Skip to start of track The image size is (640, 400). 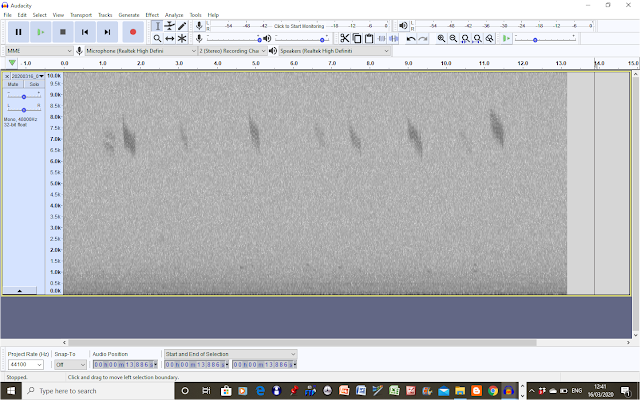pyautogui.click(x=85, y=32)
